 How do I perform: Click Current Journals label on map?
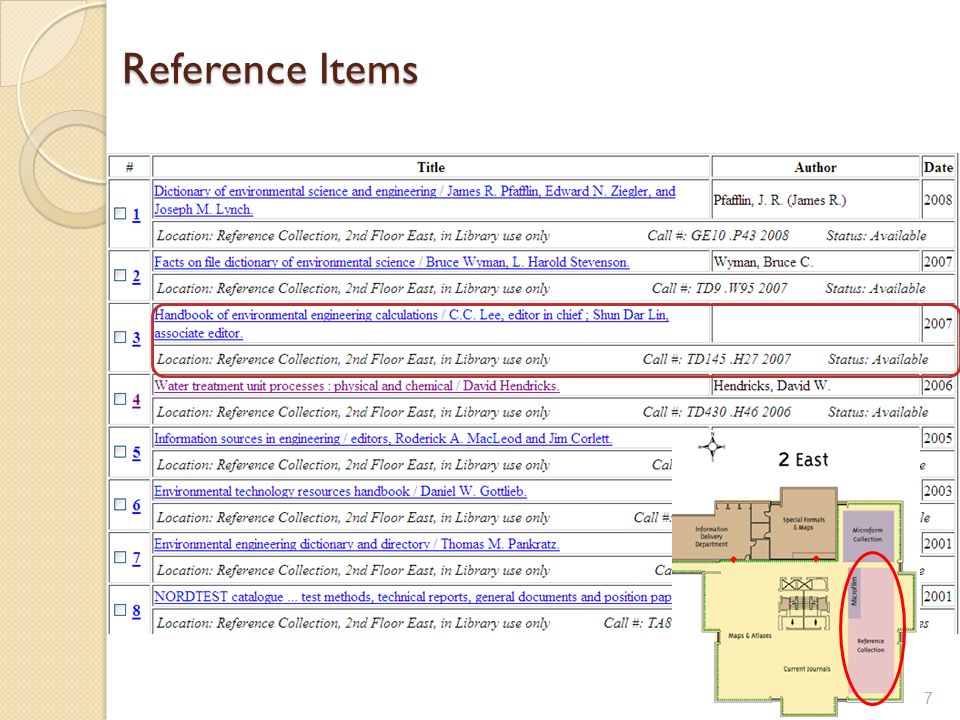point(807,669)
